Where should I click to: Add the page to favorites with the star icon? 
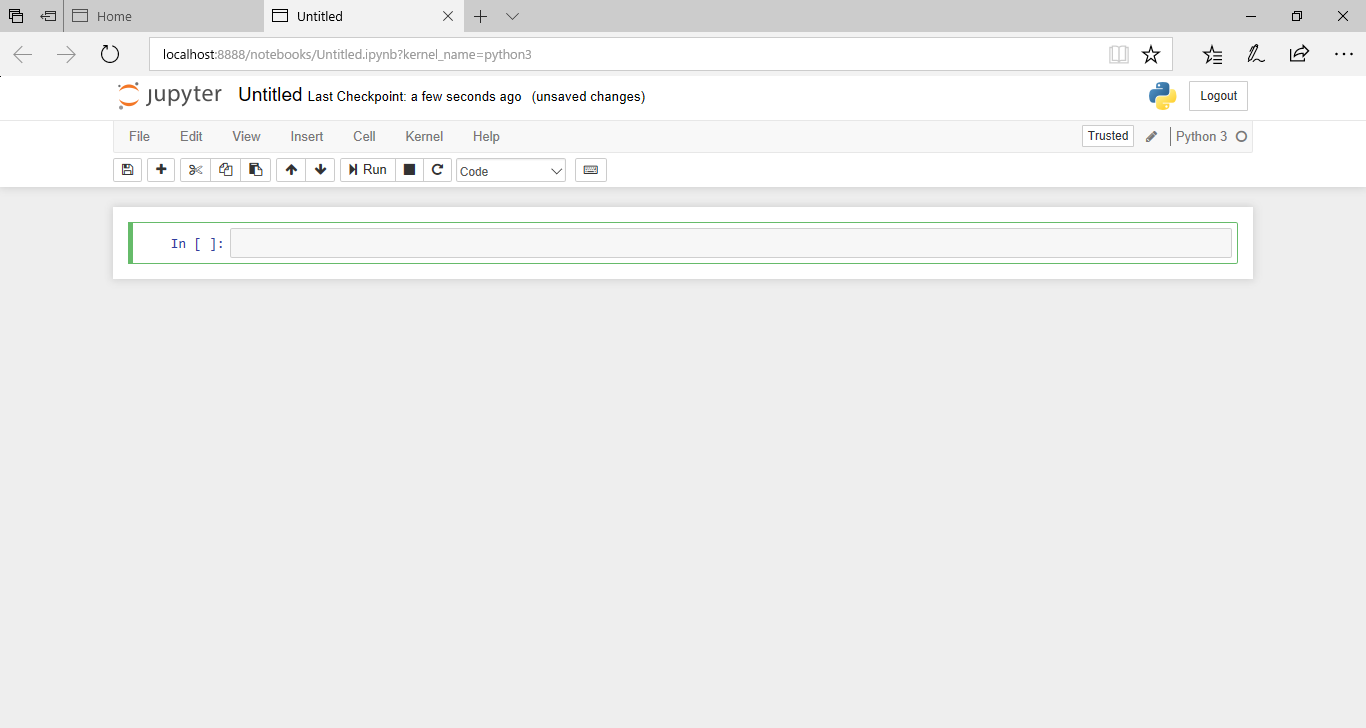pyautogui.click(x=1151, y=54)
